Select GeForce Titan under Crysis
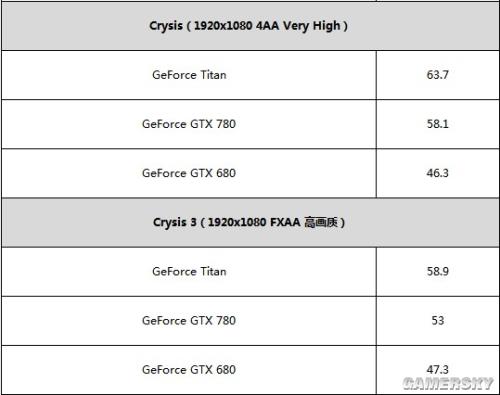The width and height of the screenshot is (500, 395). pyautogui.click(x=189, y=75)
